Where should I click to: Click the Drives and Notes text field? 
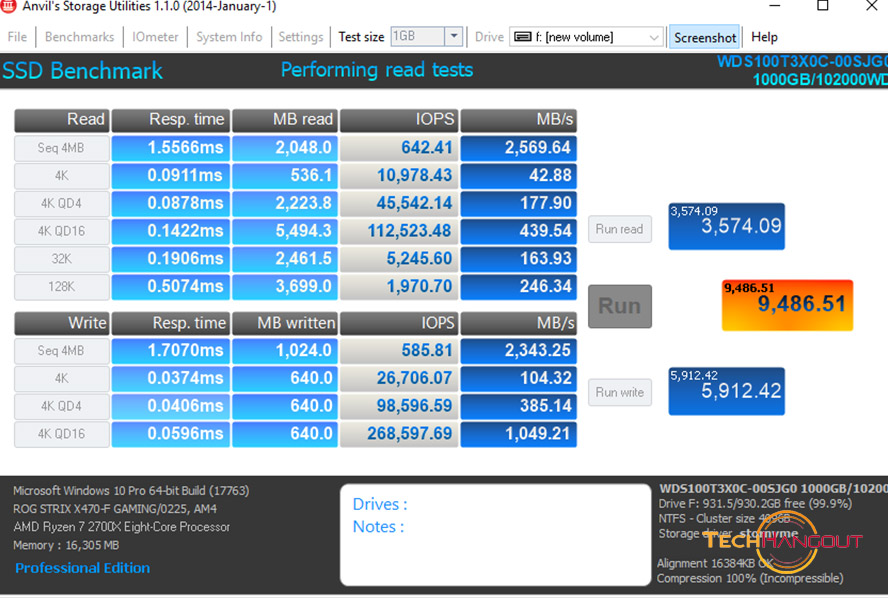tap(496, 535)
